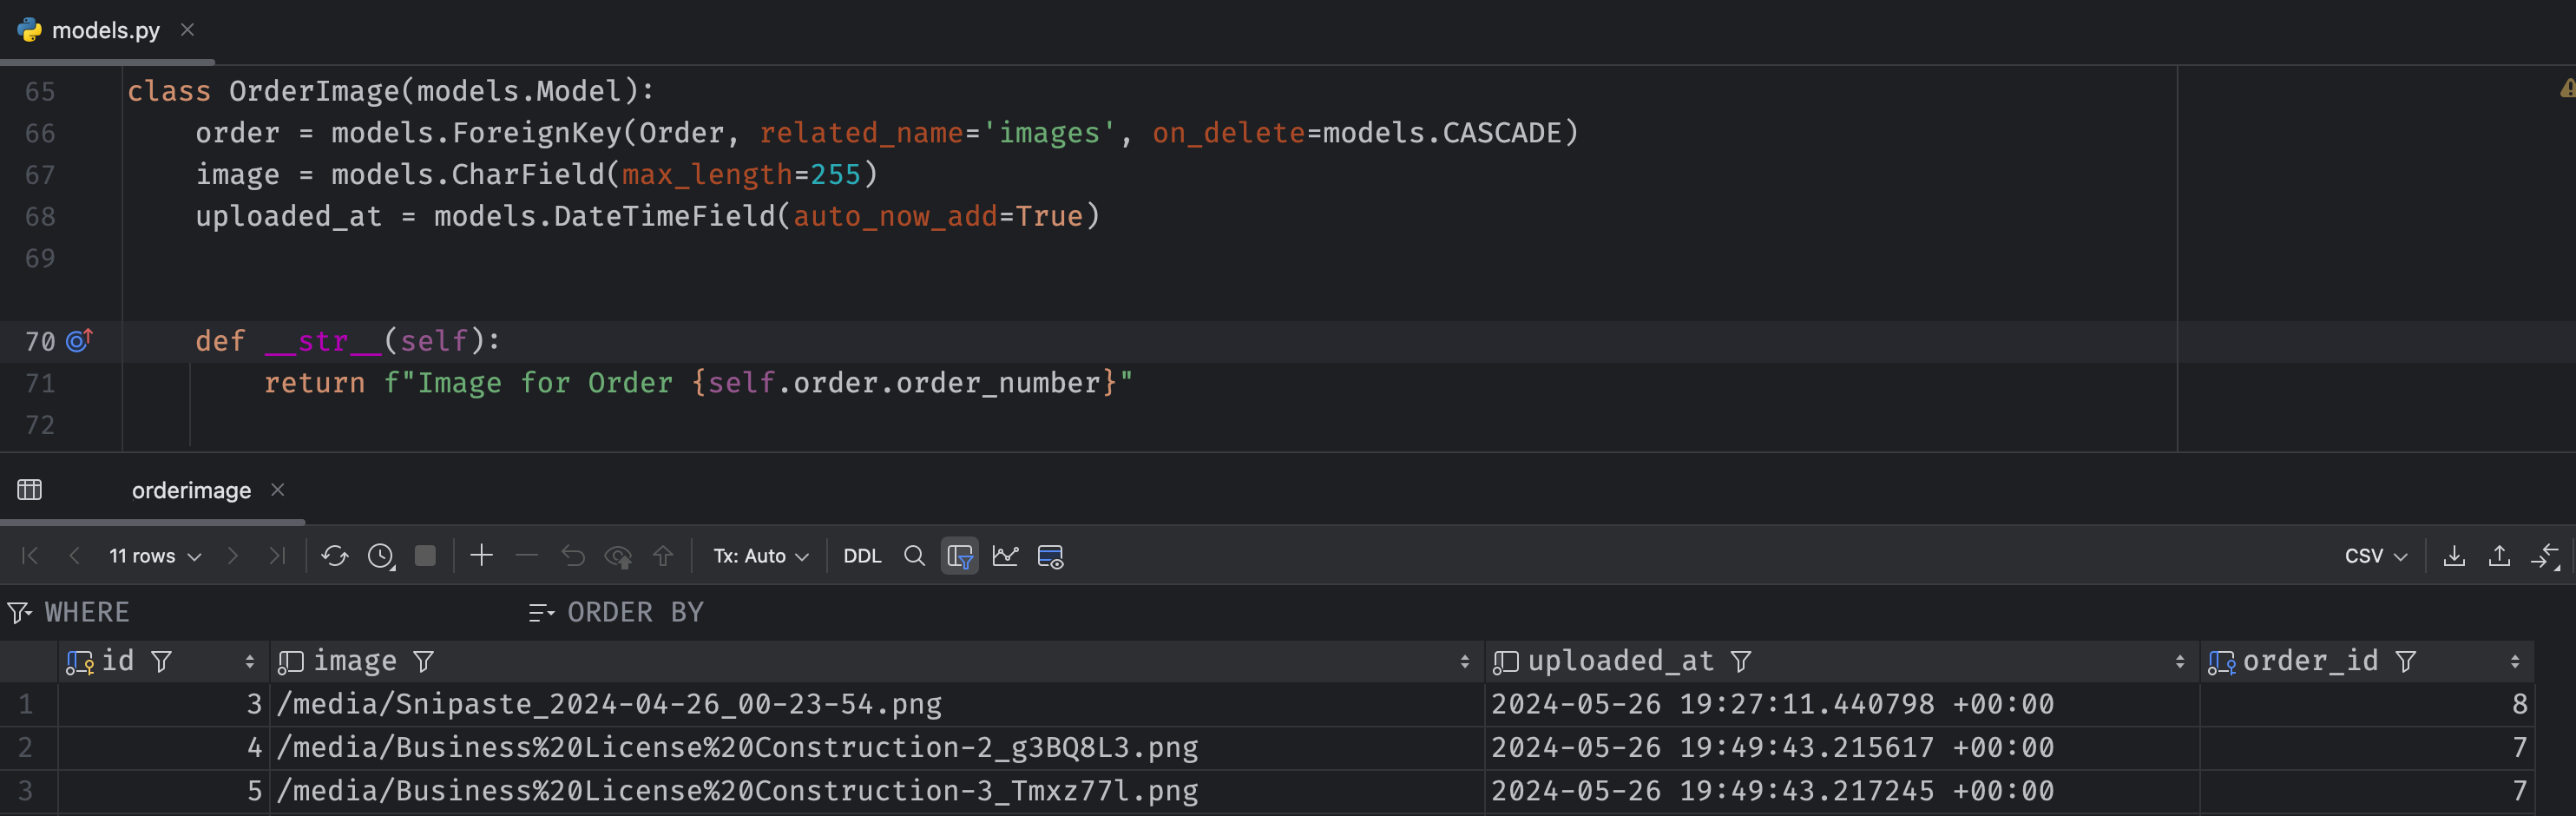The width and height of the screenshot is (2576, 816).
Task: Export data with the download icon
Action: 2453,556
